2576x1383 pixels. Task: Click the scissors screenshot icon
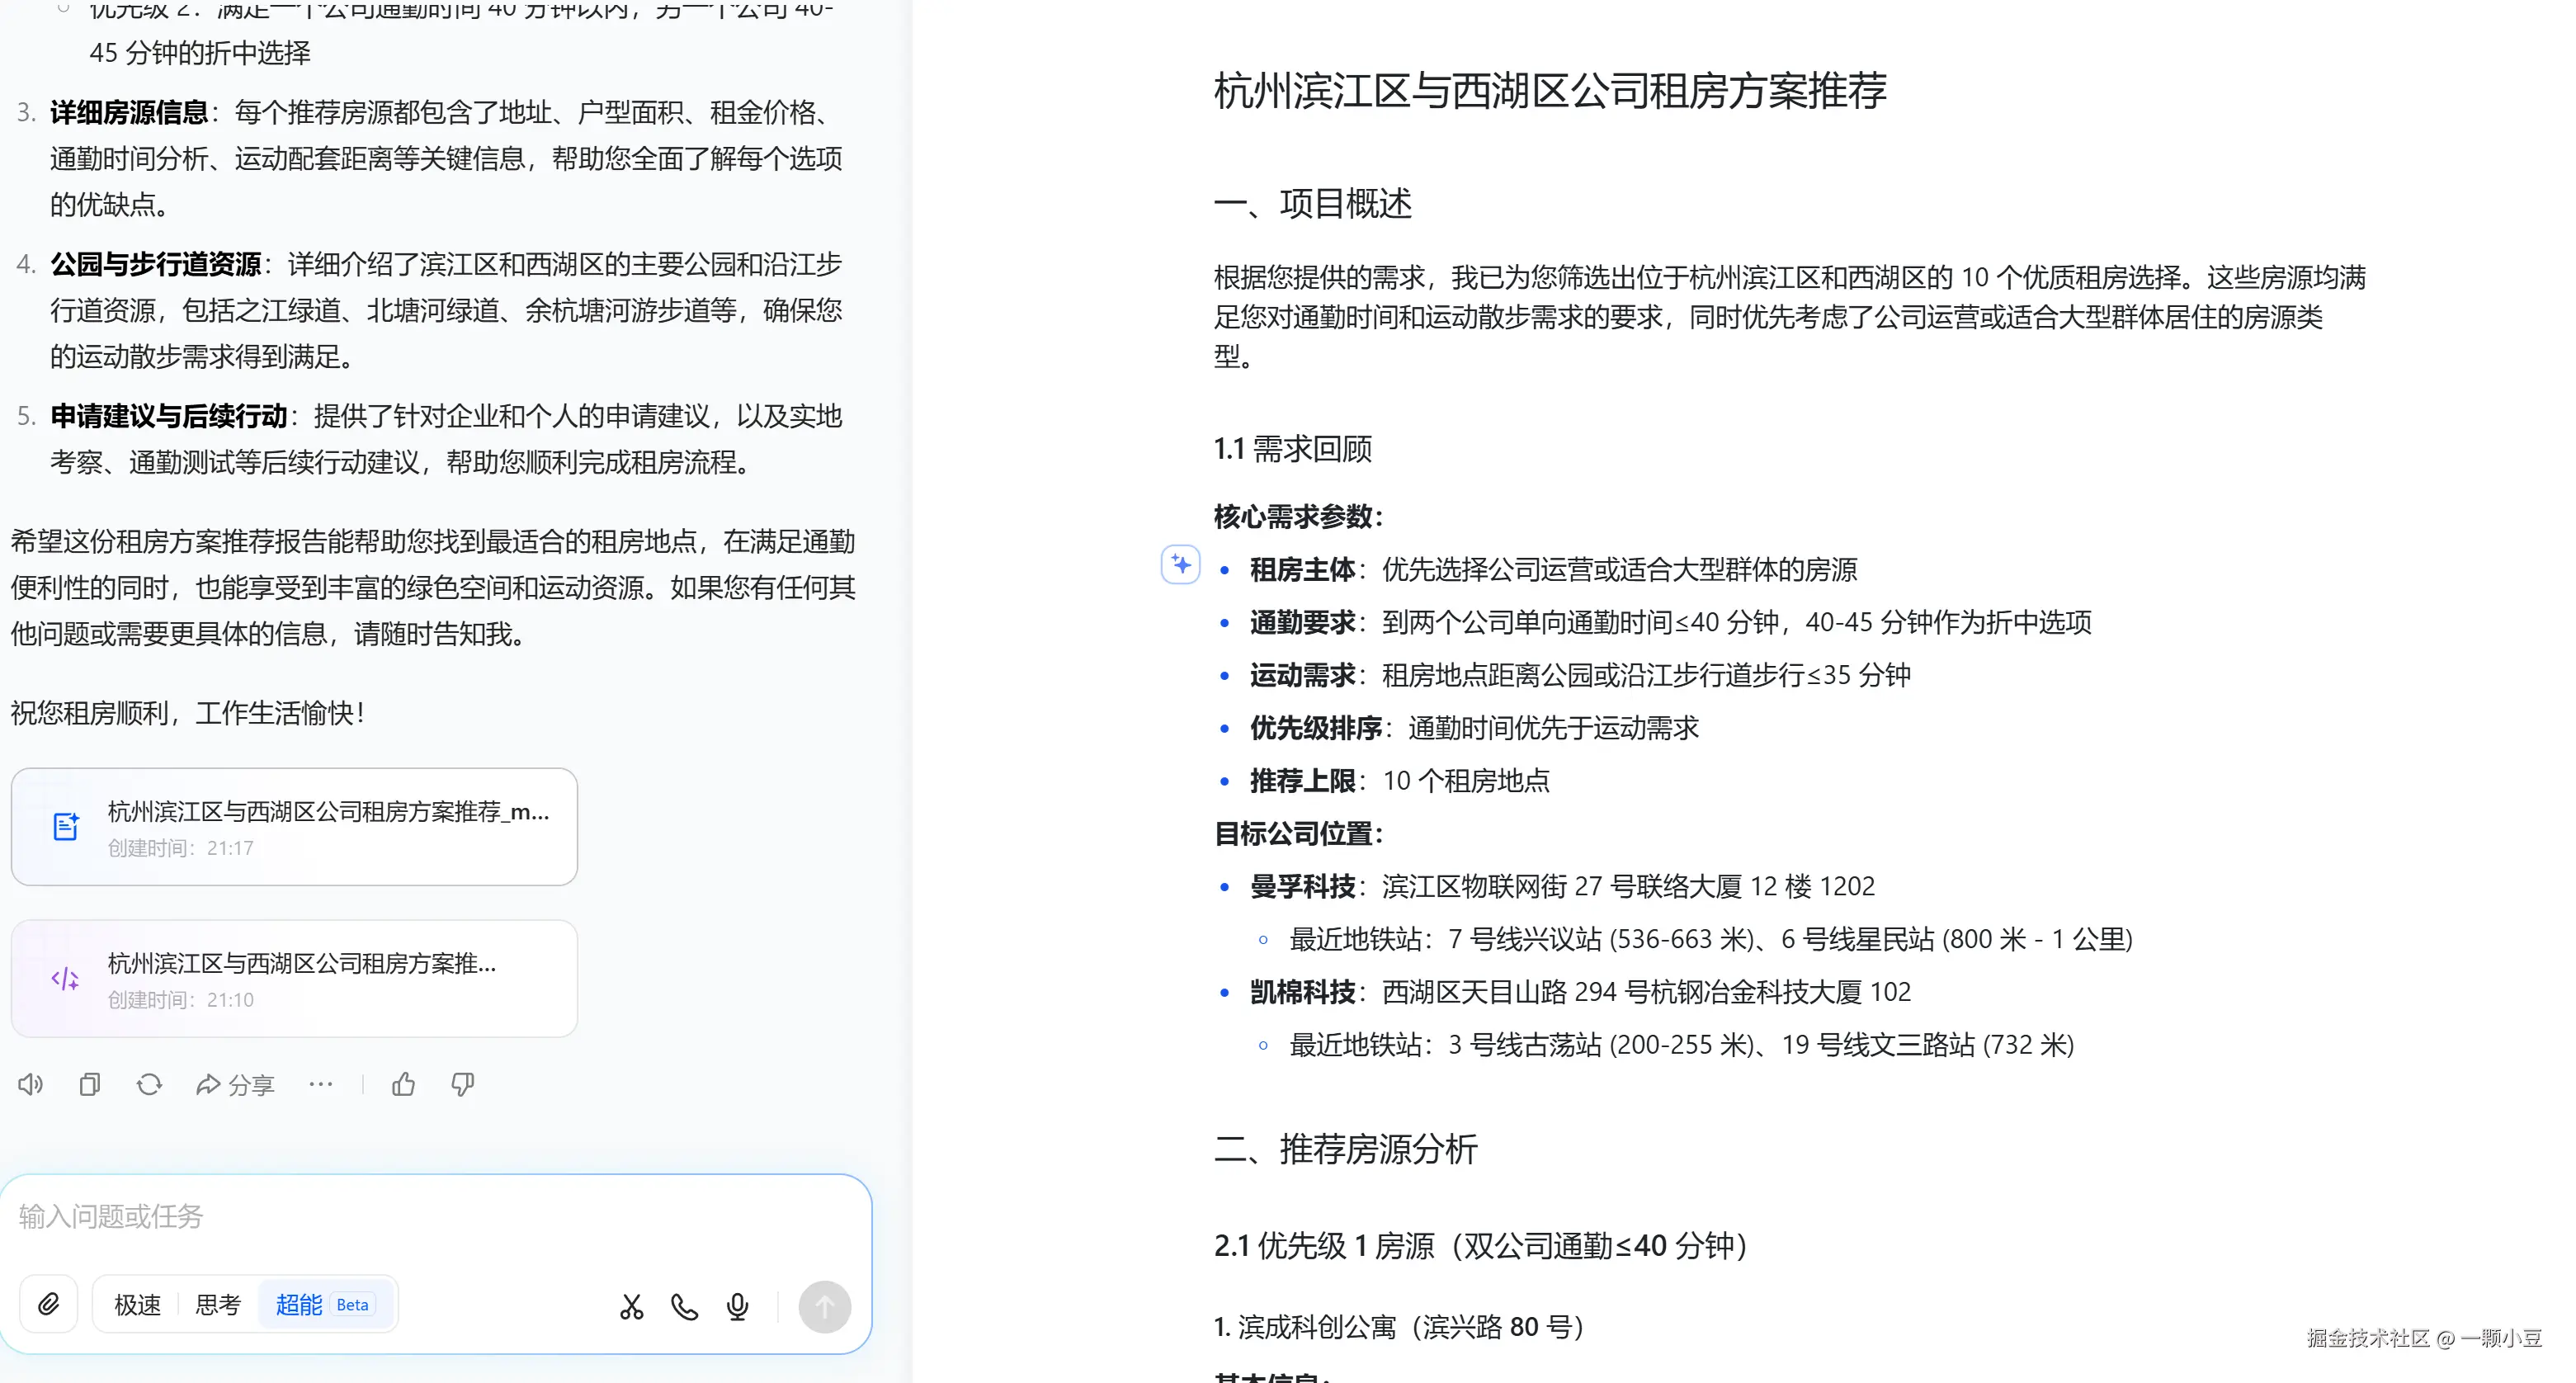[x=631, y=1306]
